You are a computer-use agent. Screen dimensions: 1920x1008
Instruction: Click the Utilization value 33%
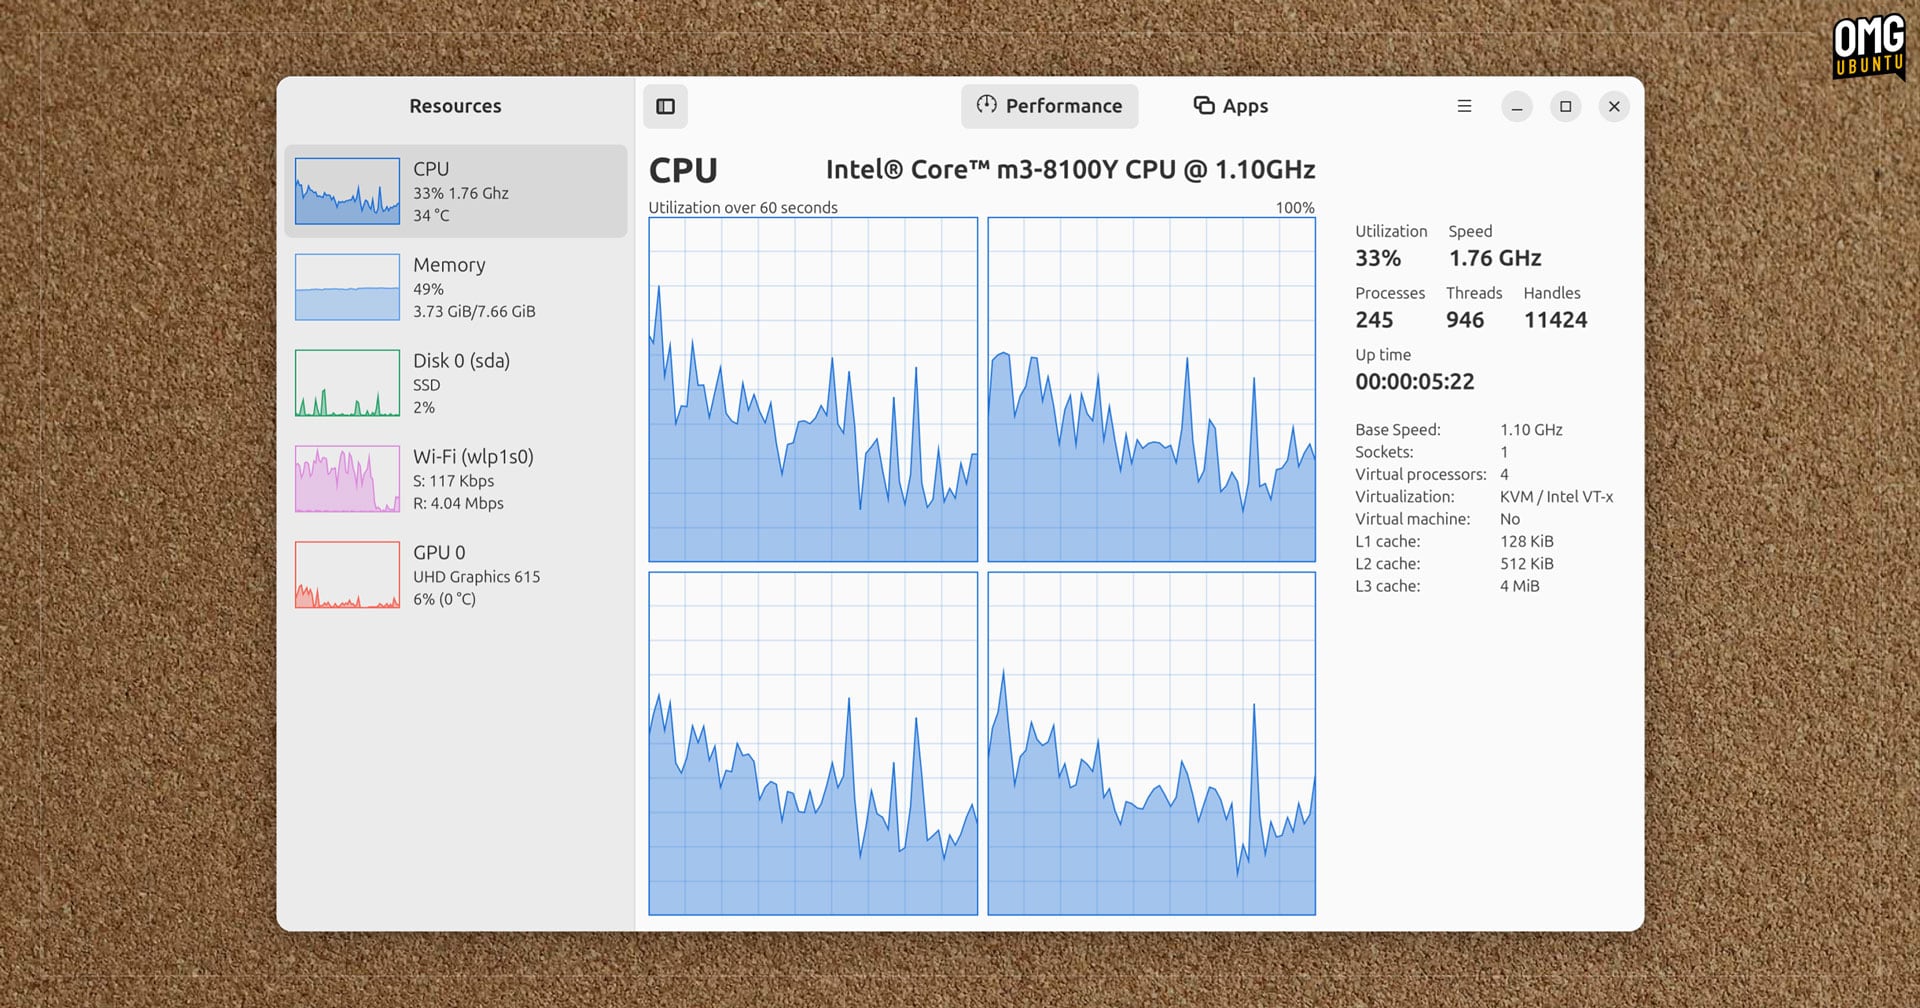(1378, 258)
